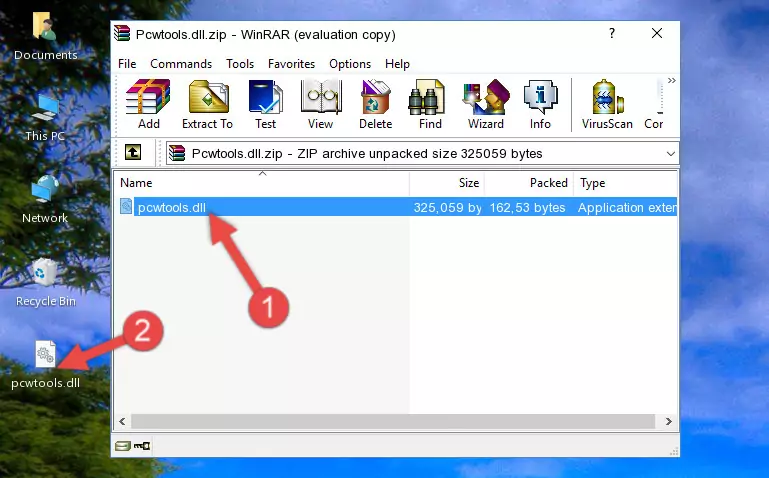769x478 pixels.
Task: Select the Recycle Bin desktop icon
Action: click(x=46, y=283)
